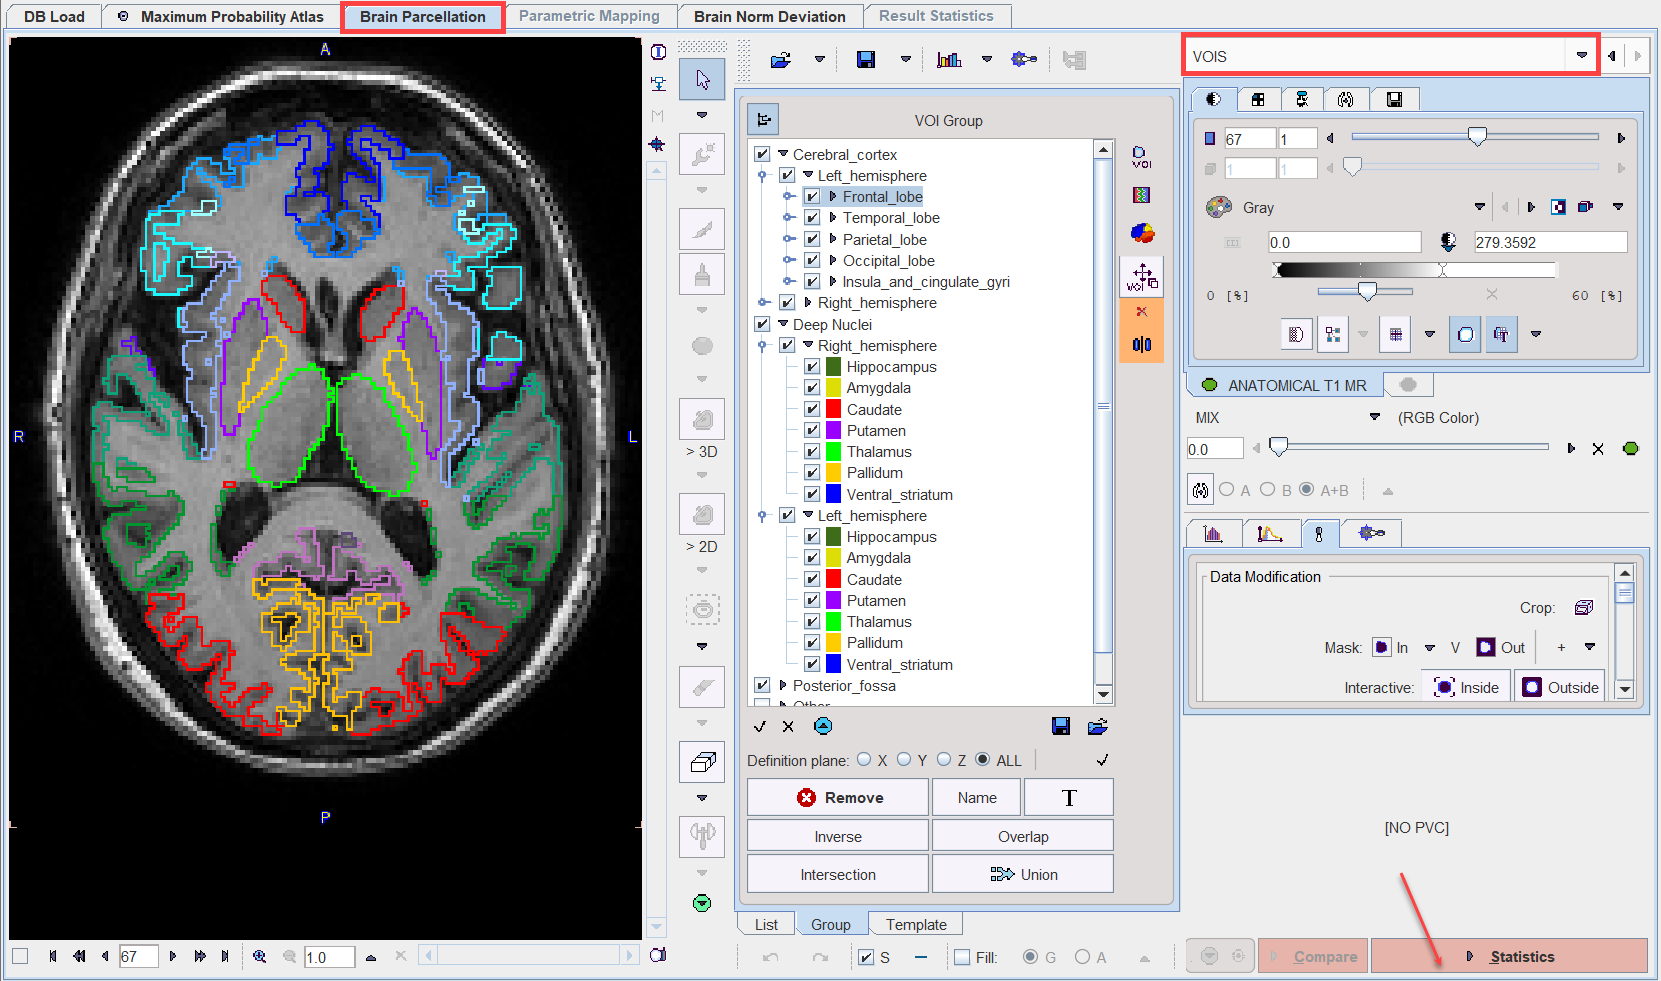Click the save VOI floppy icon

tap(866, 60)
